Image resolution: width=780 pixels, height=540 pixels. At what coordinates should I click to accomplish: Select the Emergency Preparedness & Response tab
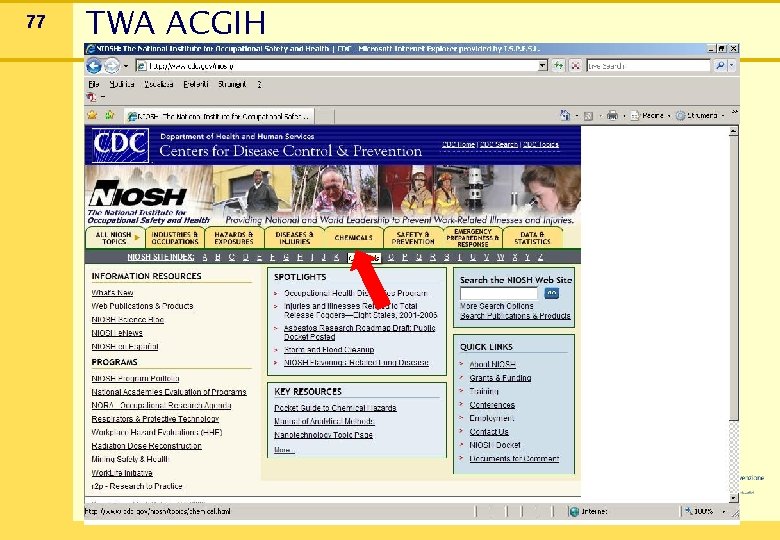click(473, 238)
